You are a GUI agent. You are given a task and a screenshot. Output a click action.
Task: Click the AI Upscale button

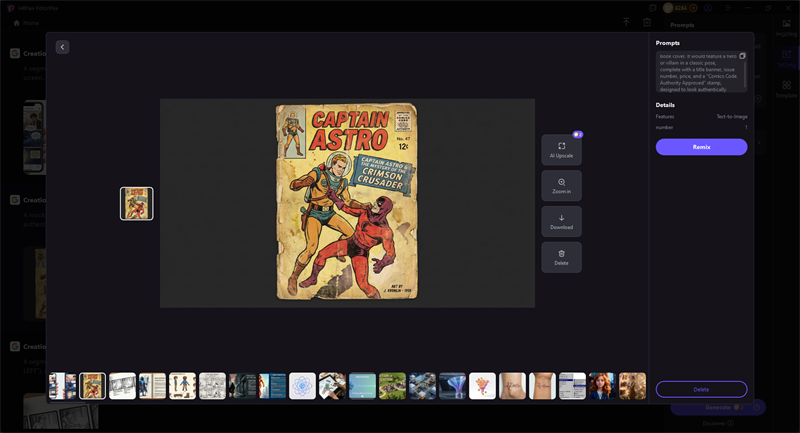[561, 150]
